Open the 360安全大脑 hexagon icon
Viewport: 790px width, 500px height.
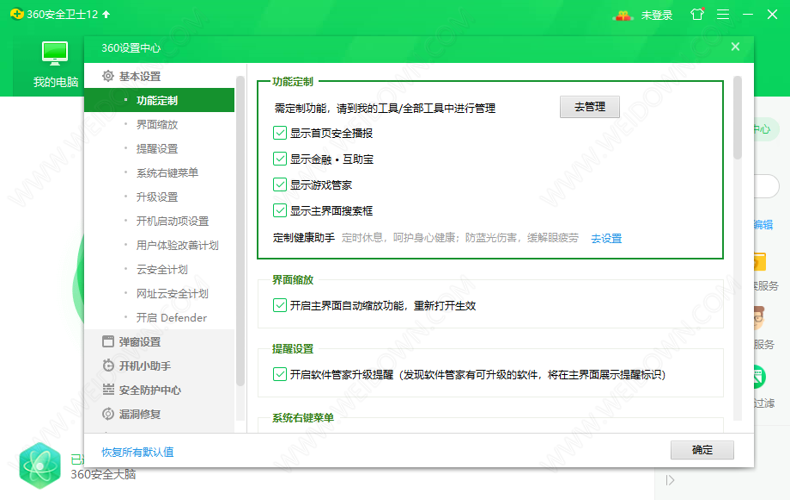tap(40, 466)
